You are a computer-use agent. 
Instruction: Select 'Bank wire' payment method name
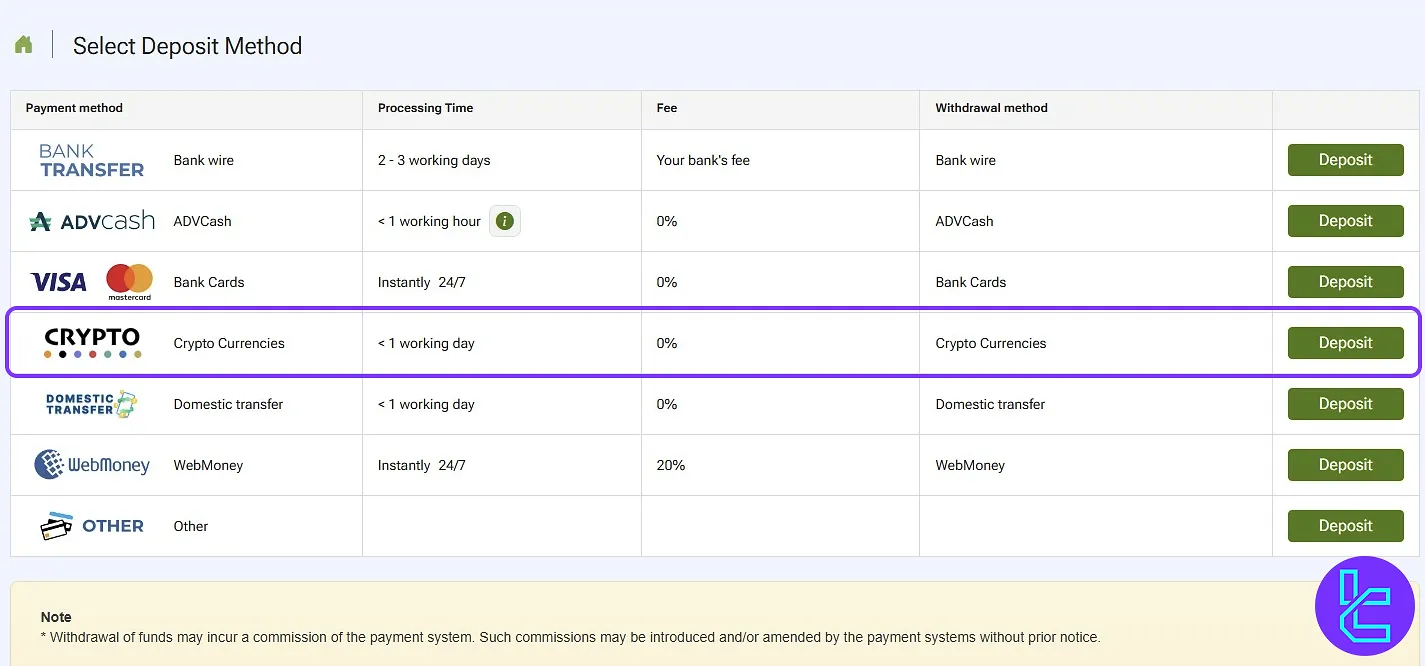(204, 160)
